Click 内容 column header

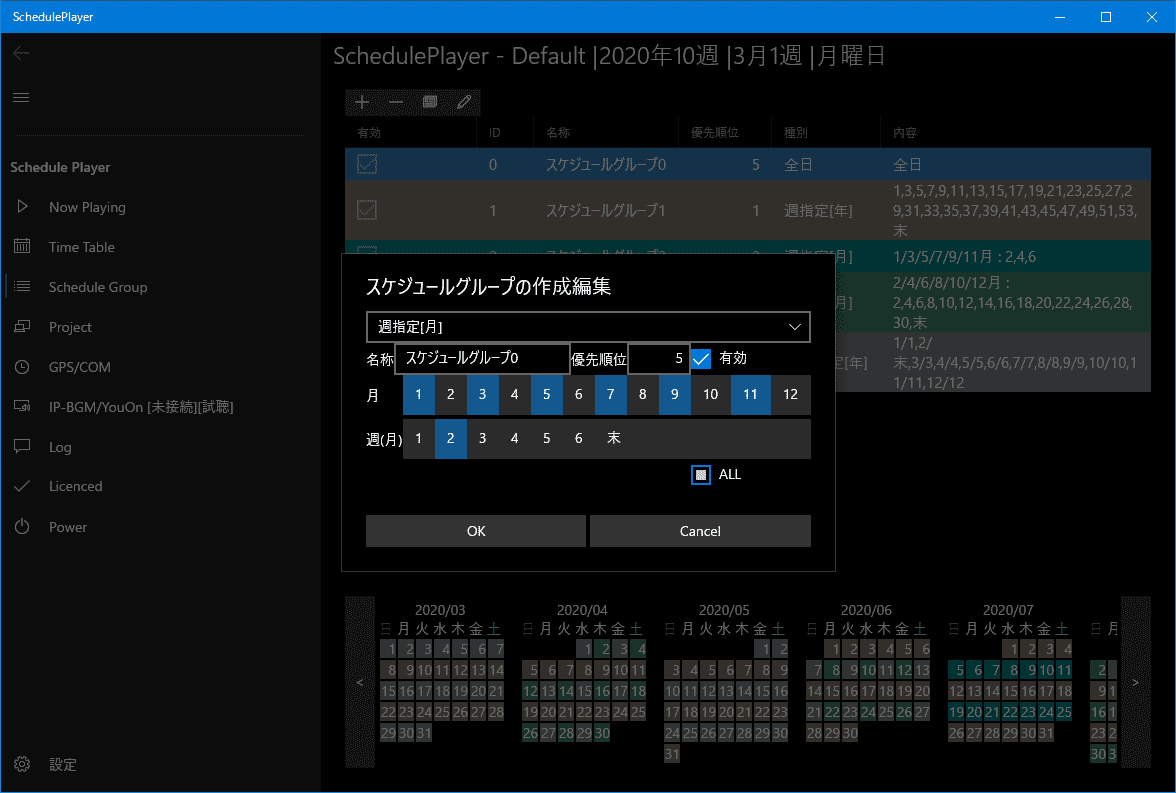click(x=904, y=133)
